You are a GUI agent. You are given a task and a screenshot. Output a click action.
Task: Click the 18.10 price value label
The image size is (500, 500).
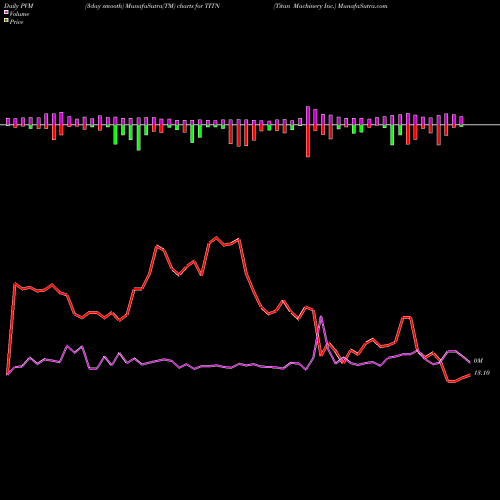tap(482, 373)
